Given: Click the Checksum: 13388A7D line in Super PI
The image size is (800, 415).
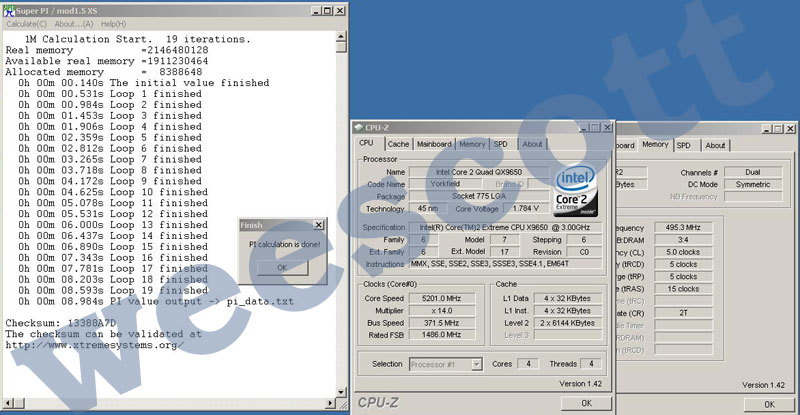Looking at the screenshot, I should click(61, 323).
